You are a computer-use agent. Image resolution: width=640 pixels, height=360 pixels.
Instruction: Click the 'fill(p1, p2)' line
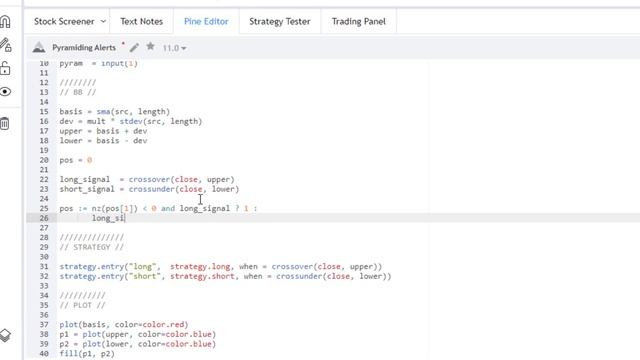[x=87, y=354]
